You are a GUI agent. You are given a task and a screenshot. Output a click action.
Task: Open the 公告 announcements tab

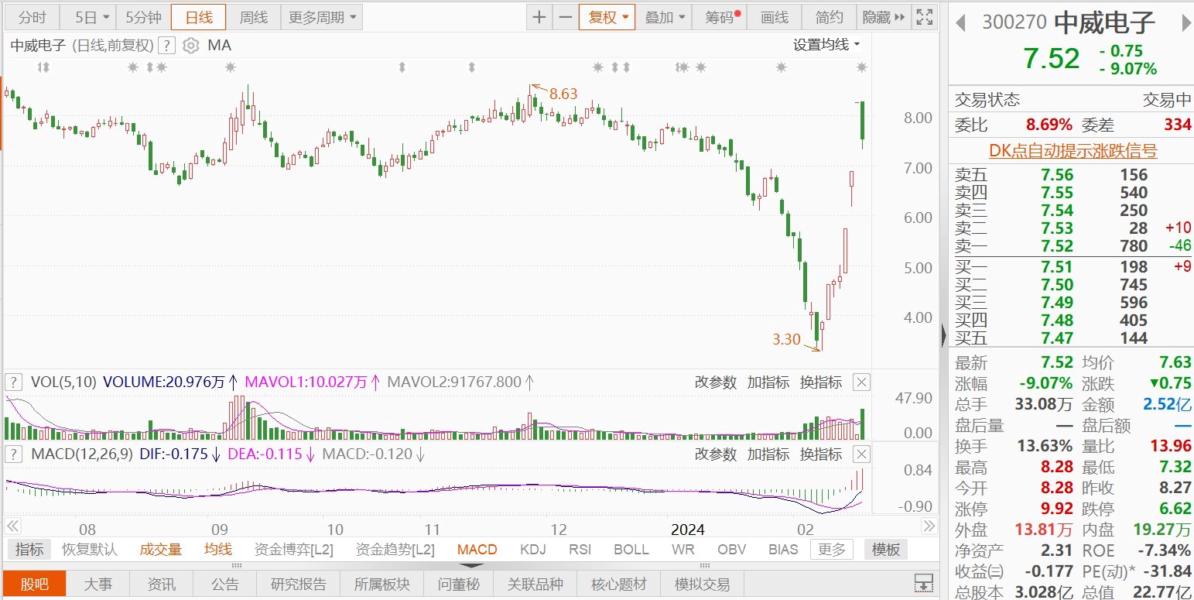pyautogui.click(x=225, y=584)
